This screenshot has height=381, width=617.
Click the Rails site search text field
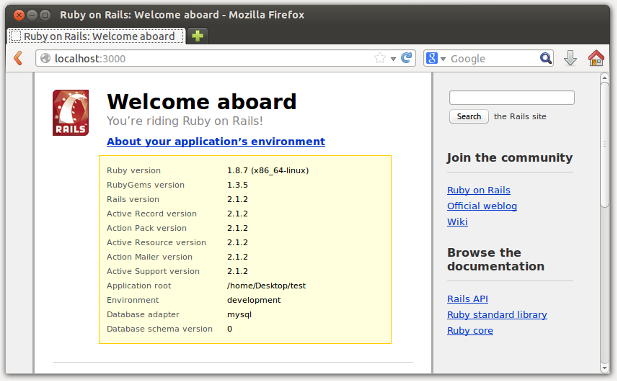tap(512, 97)
